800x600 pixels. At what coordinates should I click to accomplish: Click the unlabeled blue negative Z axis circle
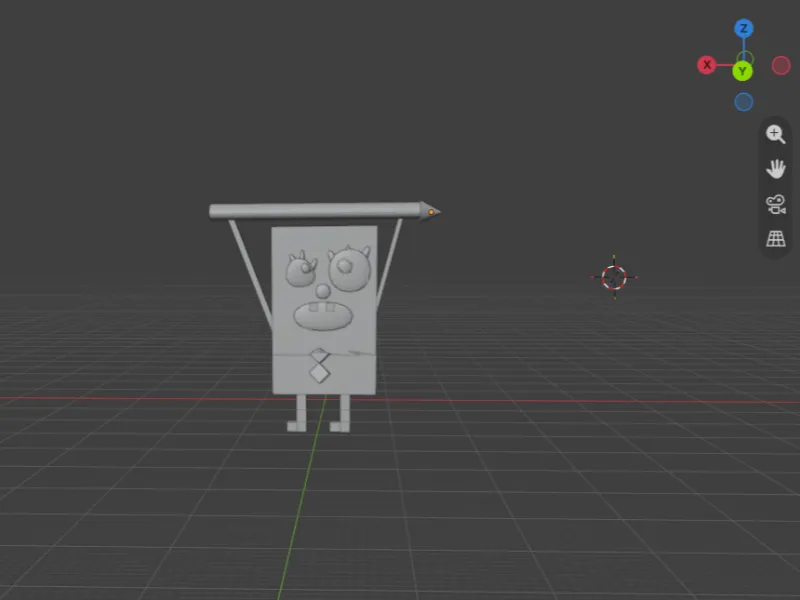pyautogui.click(x=743, y=102)
